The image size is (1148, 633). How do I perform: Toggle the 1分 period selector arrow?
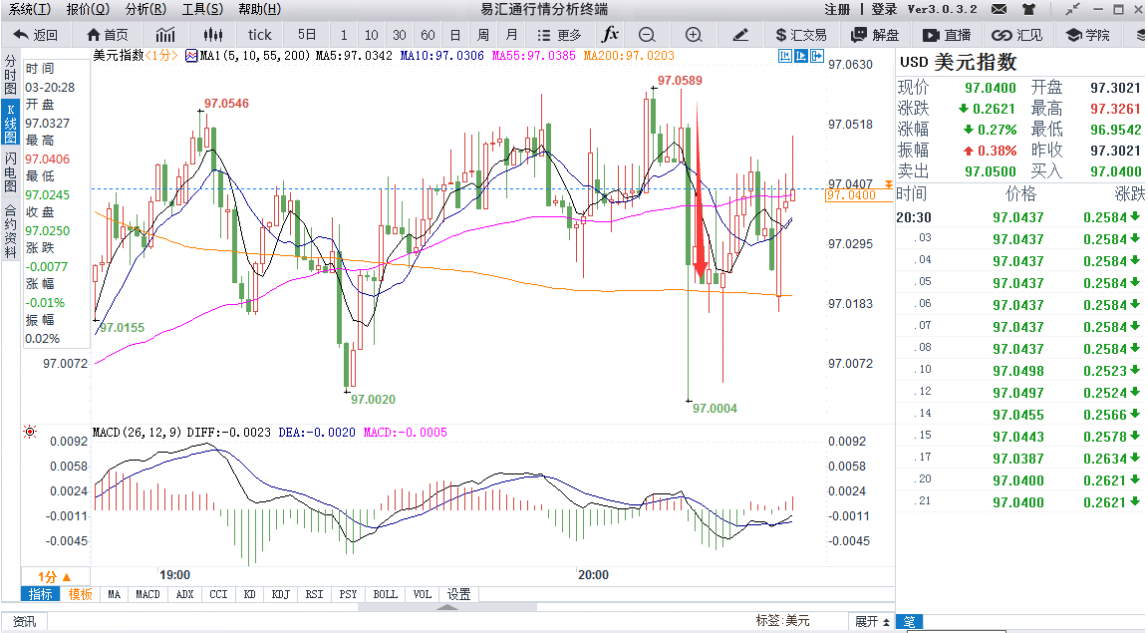55,576
